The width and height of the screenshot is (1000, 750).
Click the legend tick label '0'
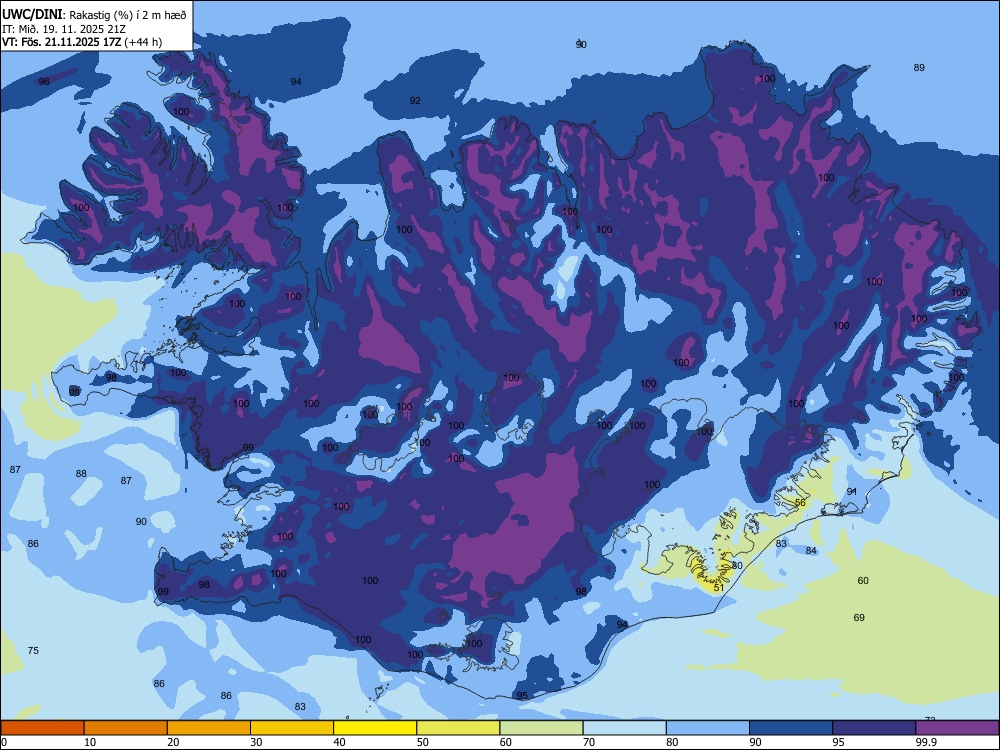pos(4,742)
